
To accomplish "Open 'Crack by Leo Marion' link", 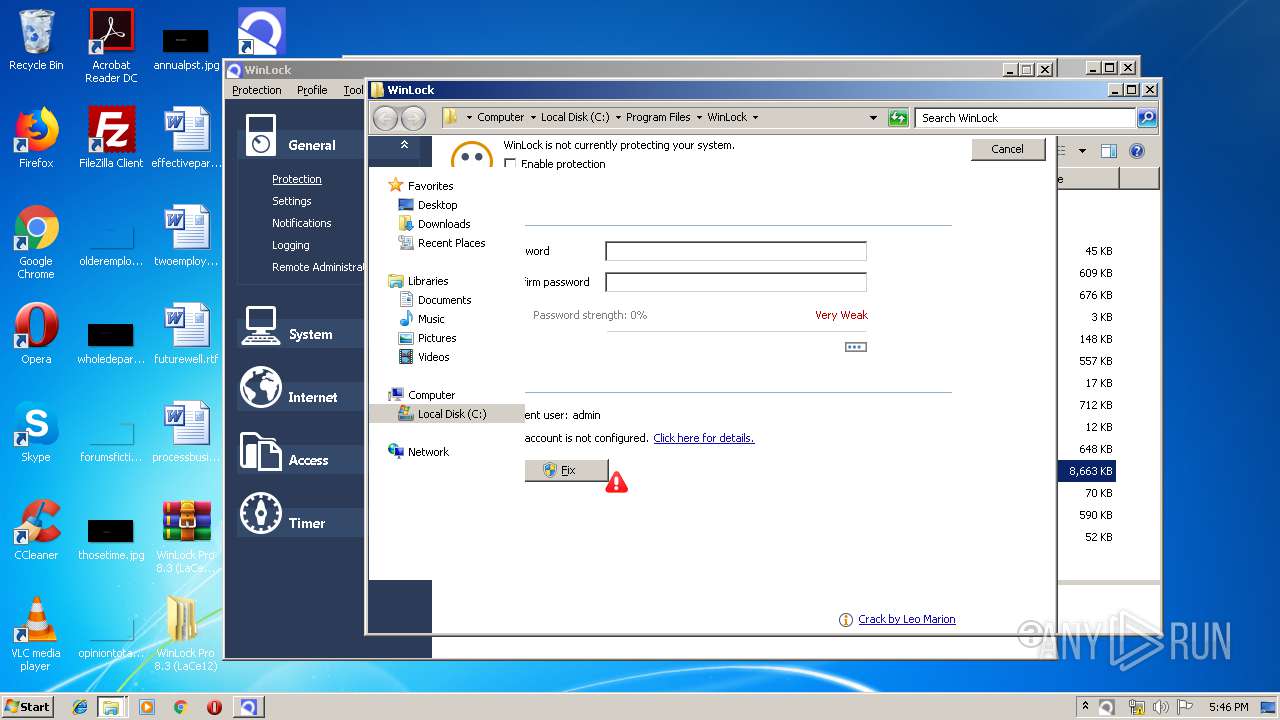I will pos(907,619).
